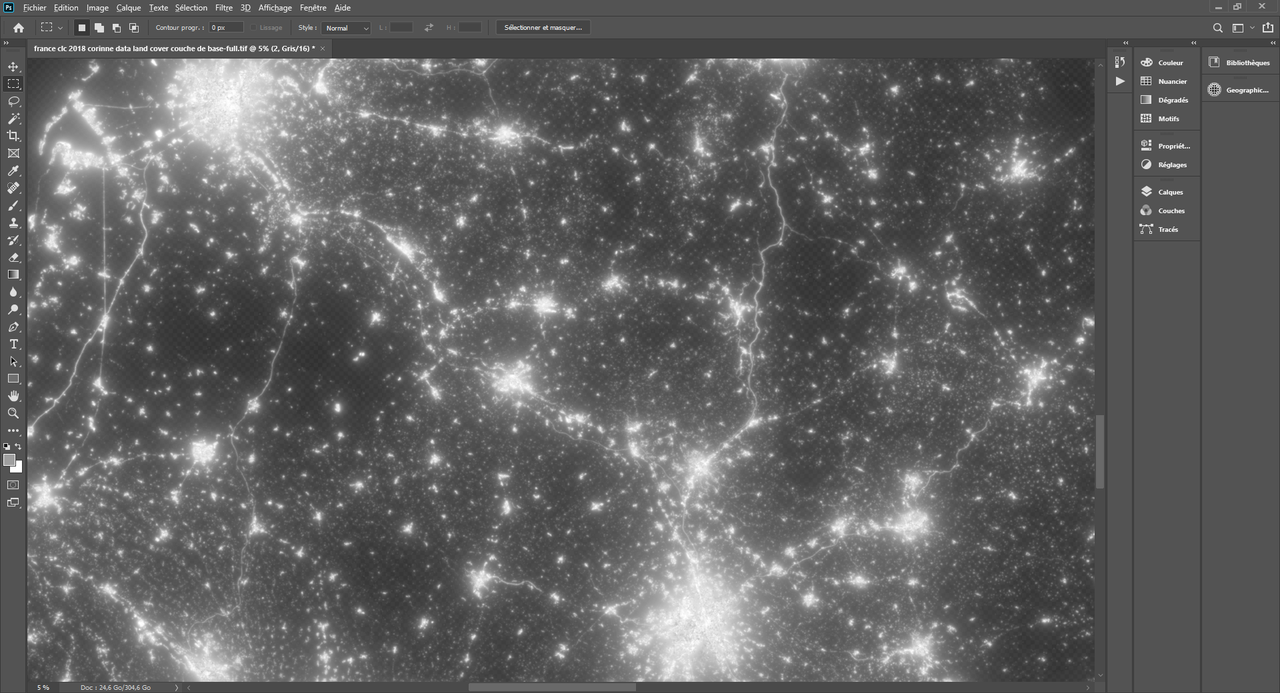This screenshot has width=1280, height=693.
Task: Enable New selection mode
Action: click(82, 28)
